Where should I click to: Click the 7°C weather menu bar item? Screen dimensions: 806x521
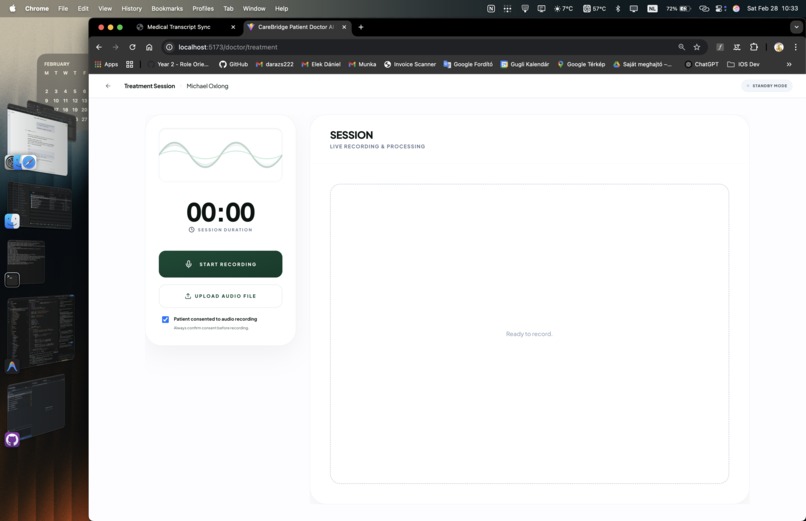tap(563, 8)
